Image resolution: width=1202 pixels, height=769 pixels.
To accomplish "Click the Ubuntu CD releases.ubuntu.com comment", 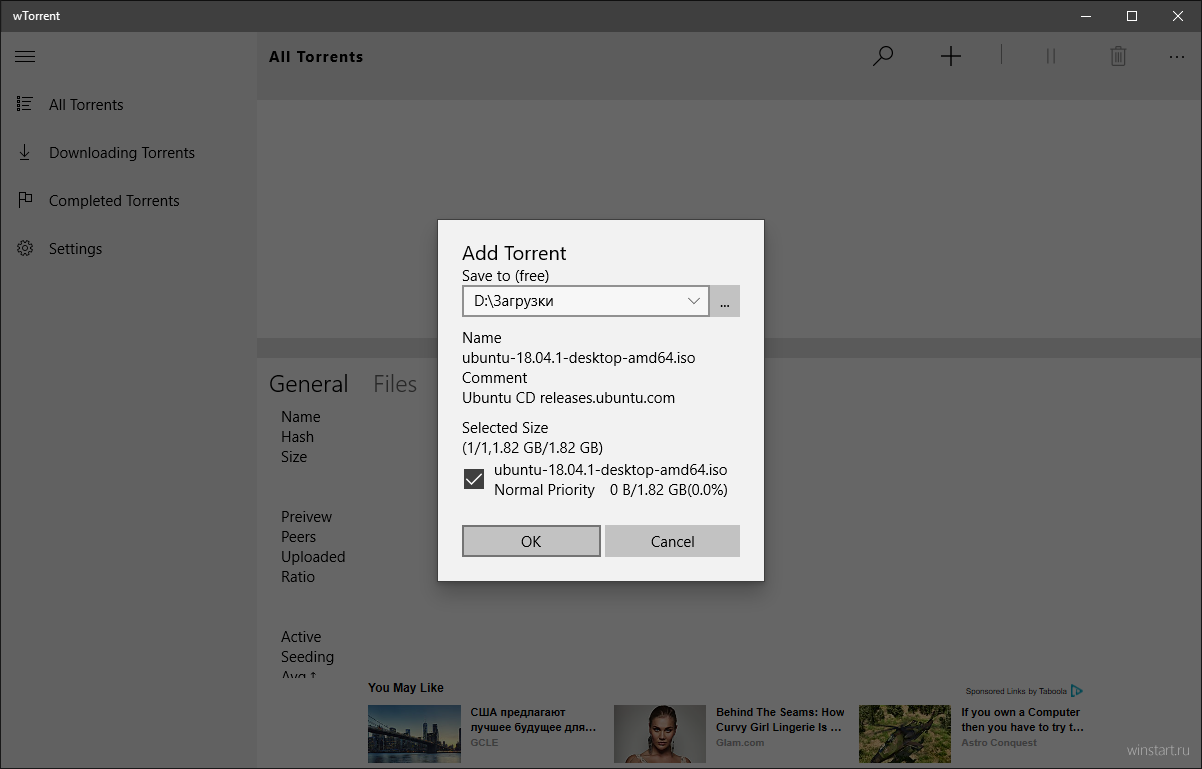I will tap(568, 398).
